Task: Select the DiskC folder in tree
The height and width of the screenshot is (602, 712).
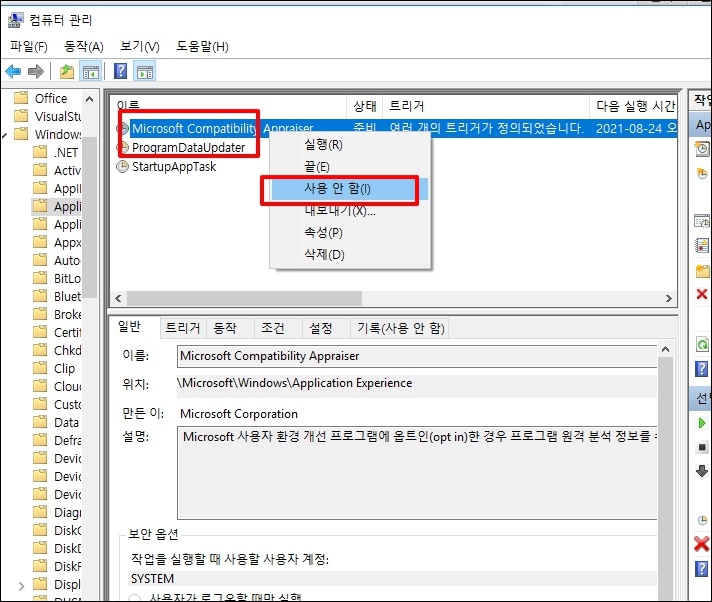Action: (x=58, y=530)
